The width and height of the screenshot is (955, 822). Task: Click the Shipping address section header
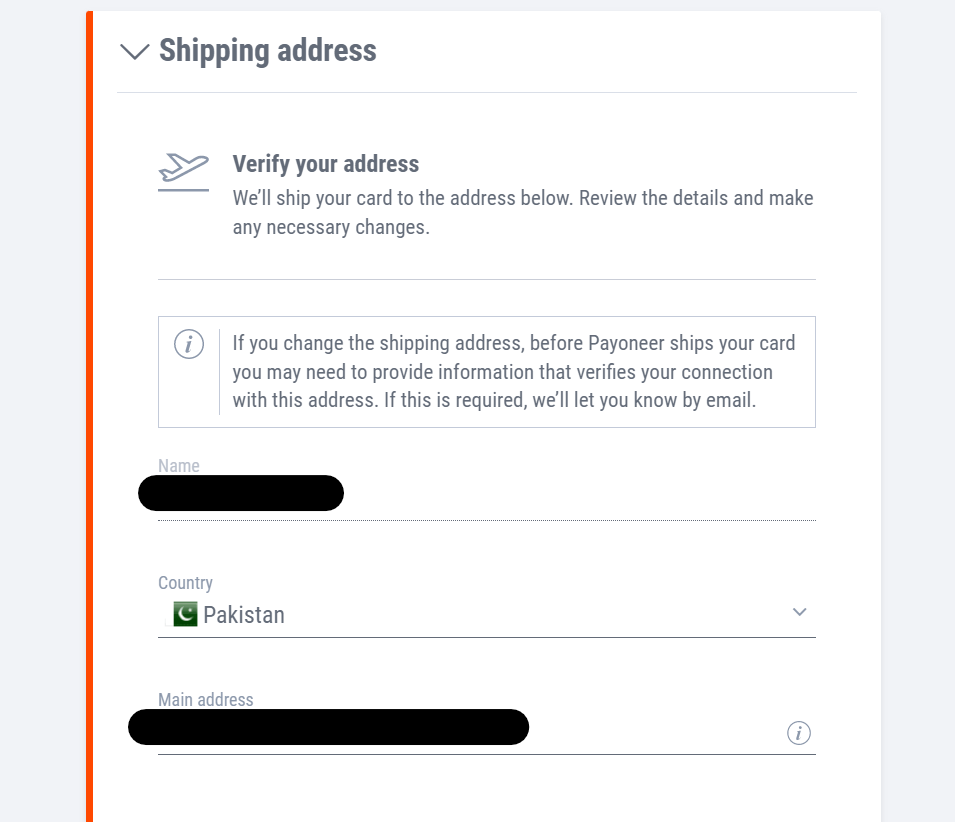(x=267, y=51)
